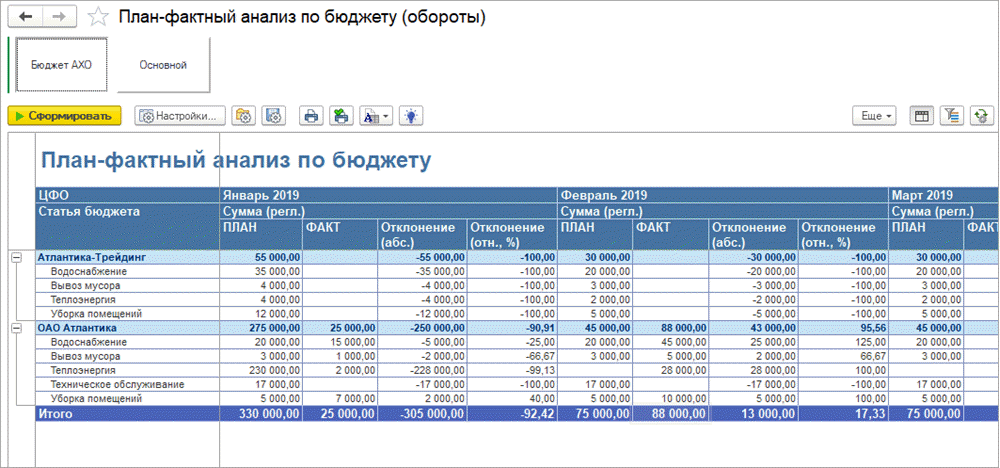Image resolution: width=1000 pixels, height=468 pixels.
Task: Toggle the quick filter funnel panel
Action: point(951,116)
